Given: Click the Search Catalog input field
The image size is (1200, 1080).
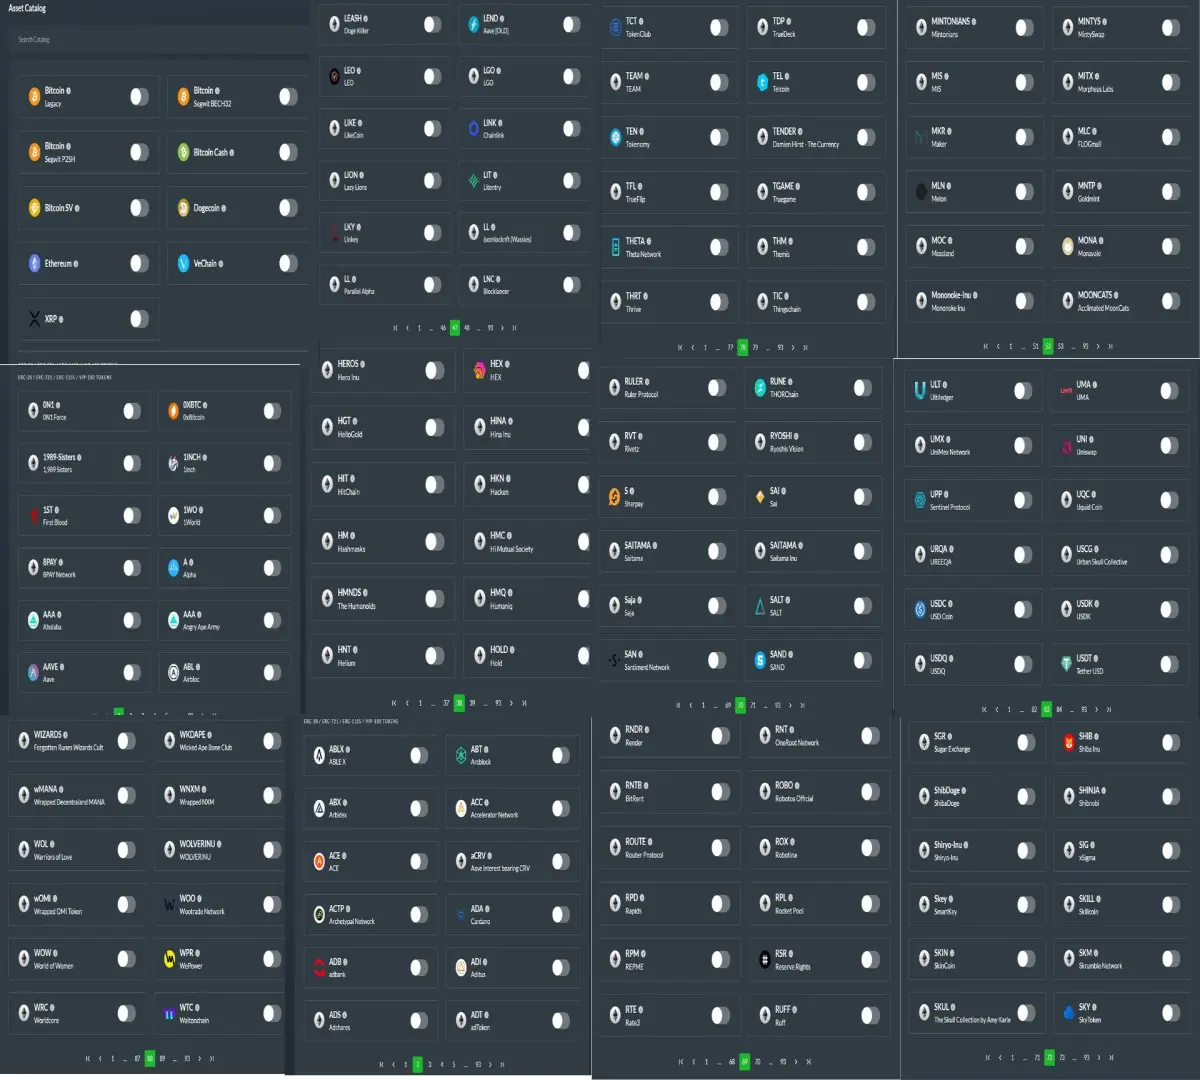Looking at the screenshot, I should tap(160, 40).
